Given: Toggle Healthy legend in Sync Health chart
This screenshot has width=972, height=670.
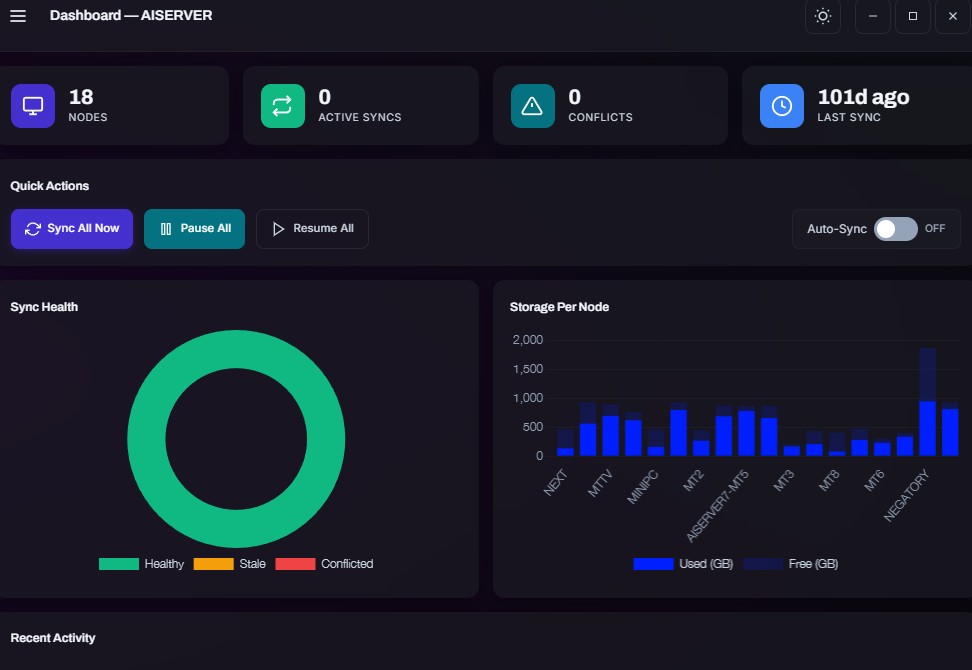Looking at the screenshot, I should tap(141, 564).
